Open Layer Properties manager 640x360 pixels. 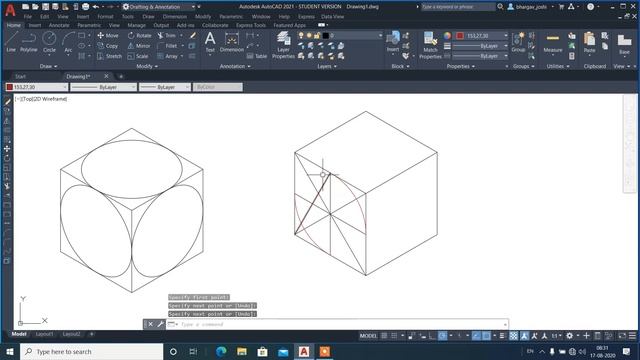tap(283, 45)
